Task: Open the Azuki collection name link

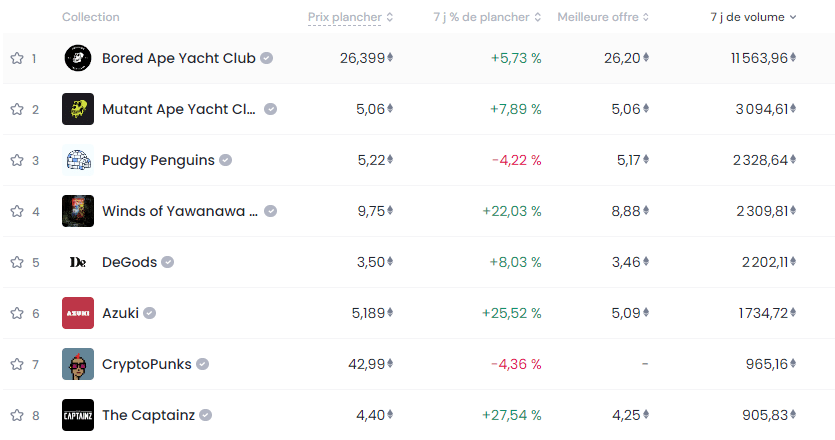Action: [120, 313]
